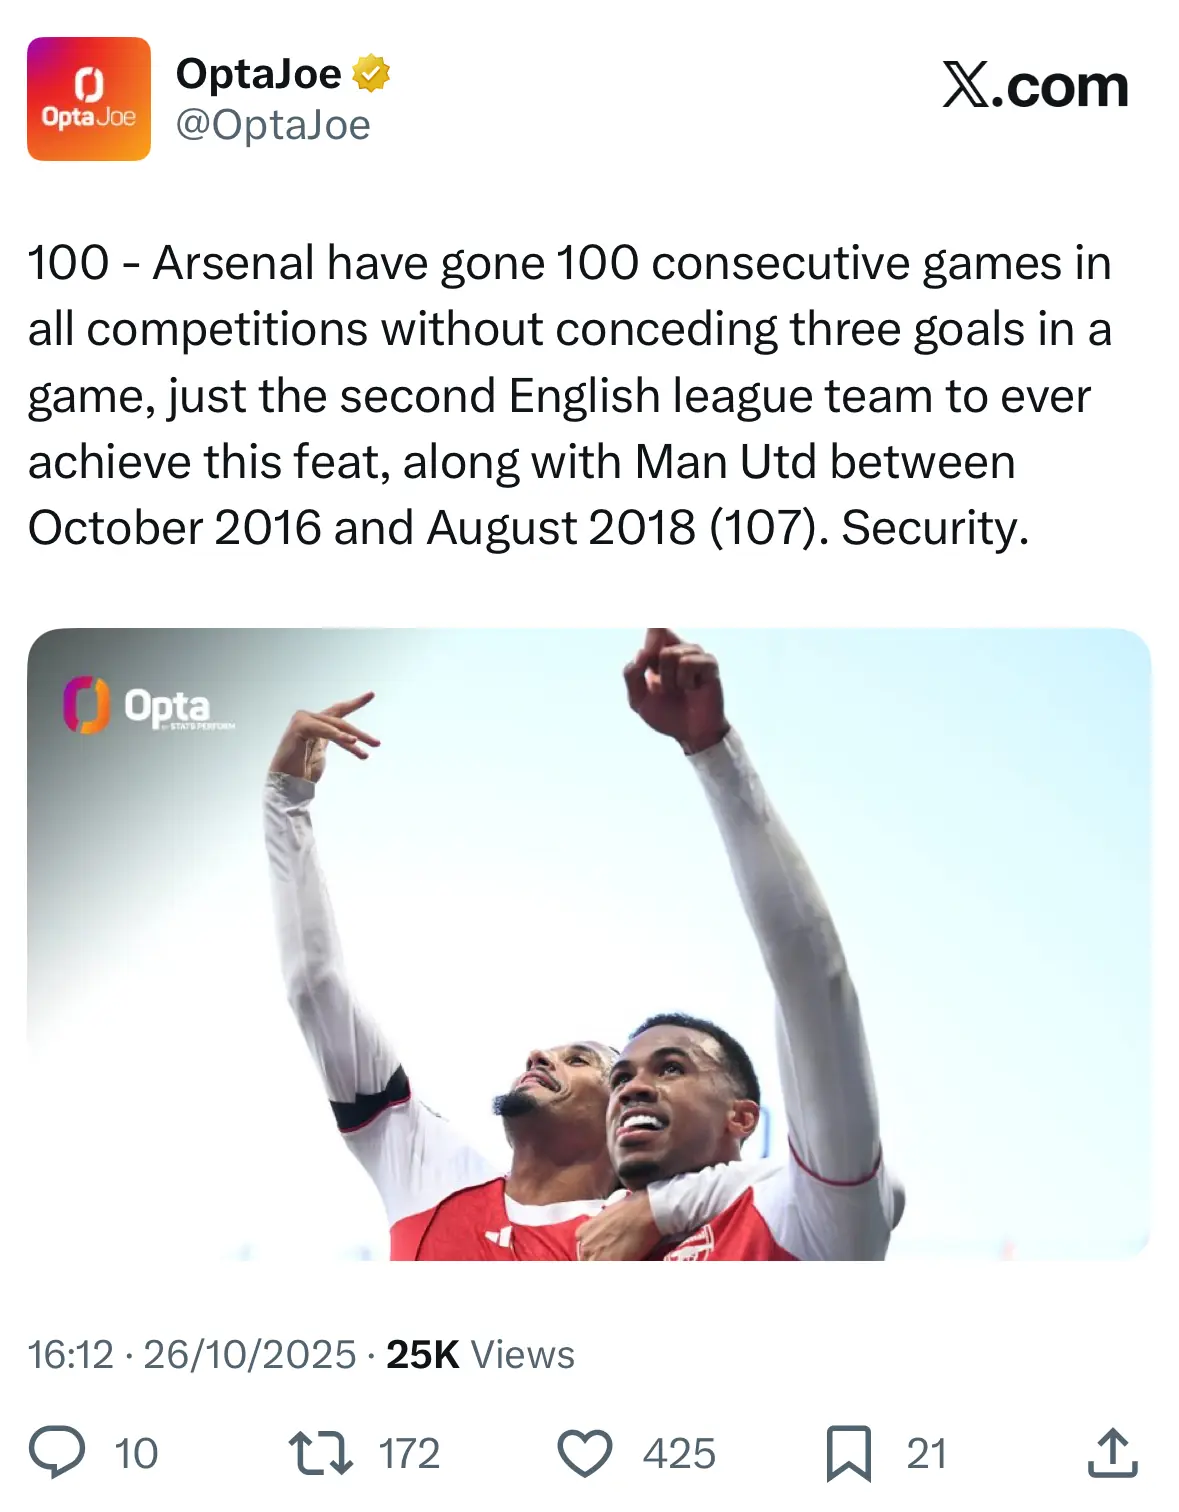The height and width of the screenshot is (1512, 1179).
Task: Open the @OptaJoe handle link
Action: 273,126
